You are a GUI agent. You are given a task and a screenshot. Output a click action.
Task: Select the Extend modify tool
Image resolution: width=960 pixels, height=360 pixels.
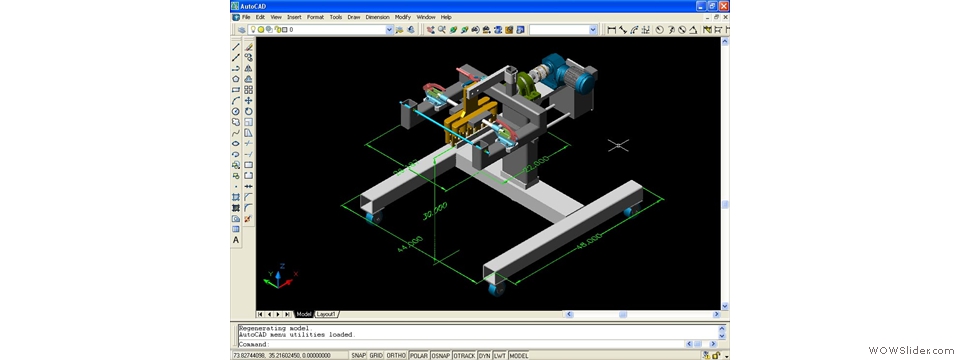click(249, 154)
